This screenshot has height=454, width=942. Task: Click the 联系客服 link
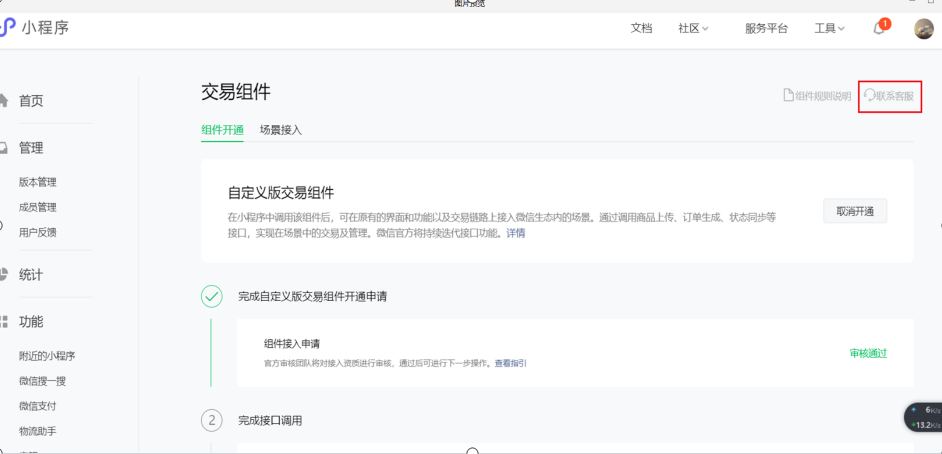tap(895, 95)
